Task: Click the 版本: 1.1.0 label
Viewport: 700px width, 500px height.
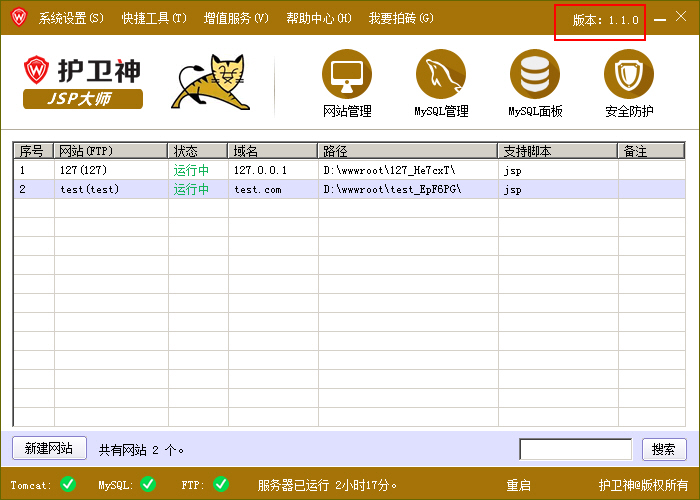Action: point(605,20)
